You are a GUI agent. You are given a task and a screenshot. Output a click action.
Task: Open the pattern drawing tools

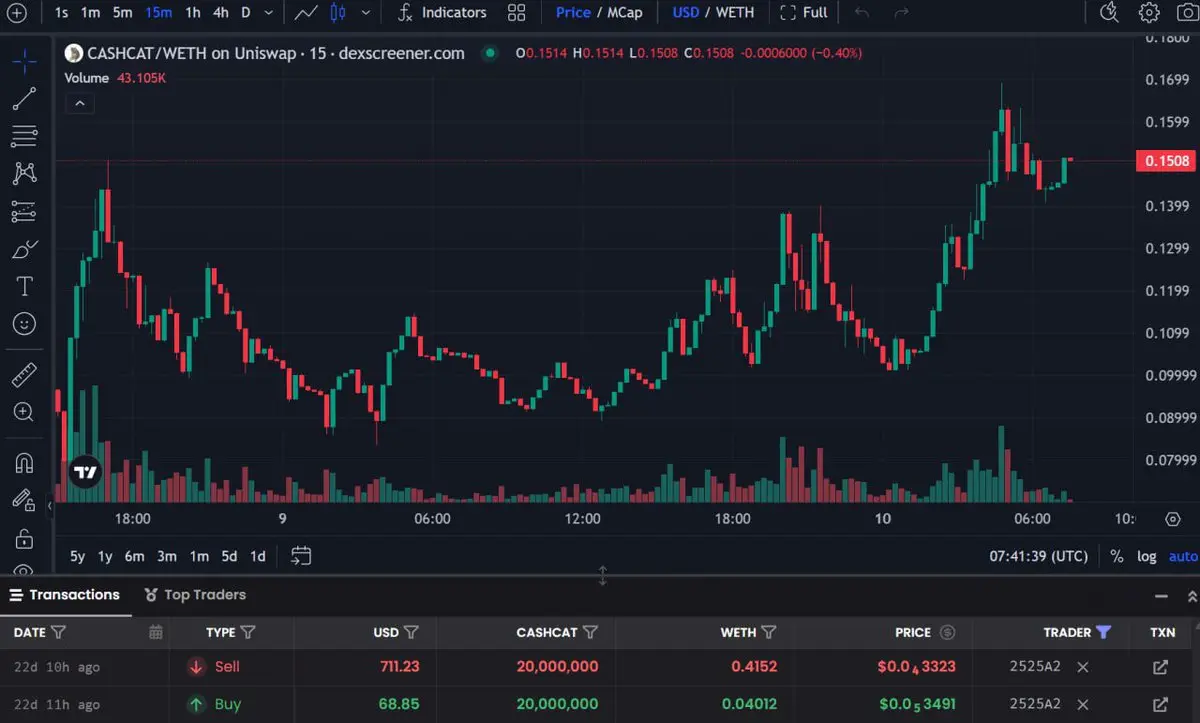point(24,173)
